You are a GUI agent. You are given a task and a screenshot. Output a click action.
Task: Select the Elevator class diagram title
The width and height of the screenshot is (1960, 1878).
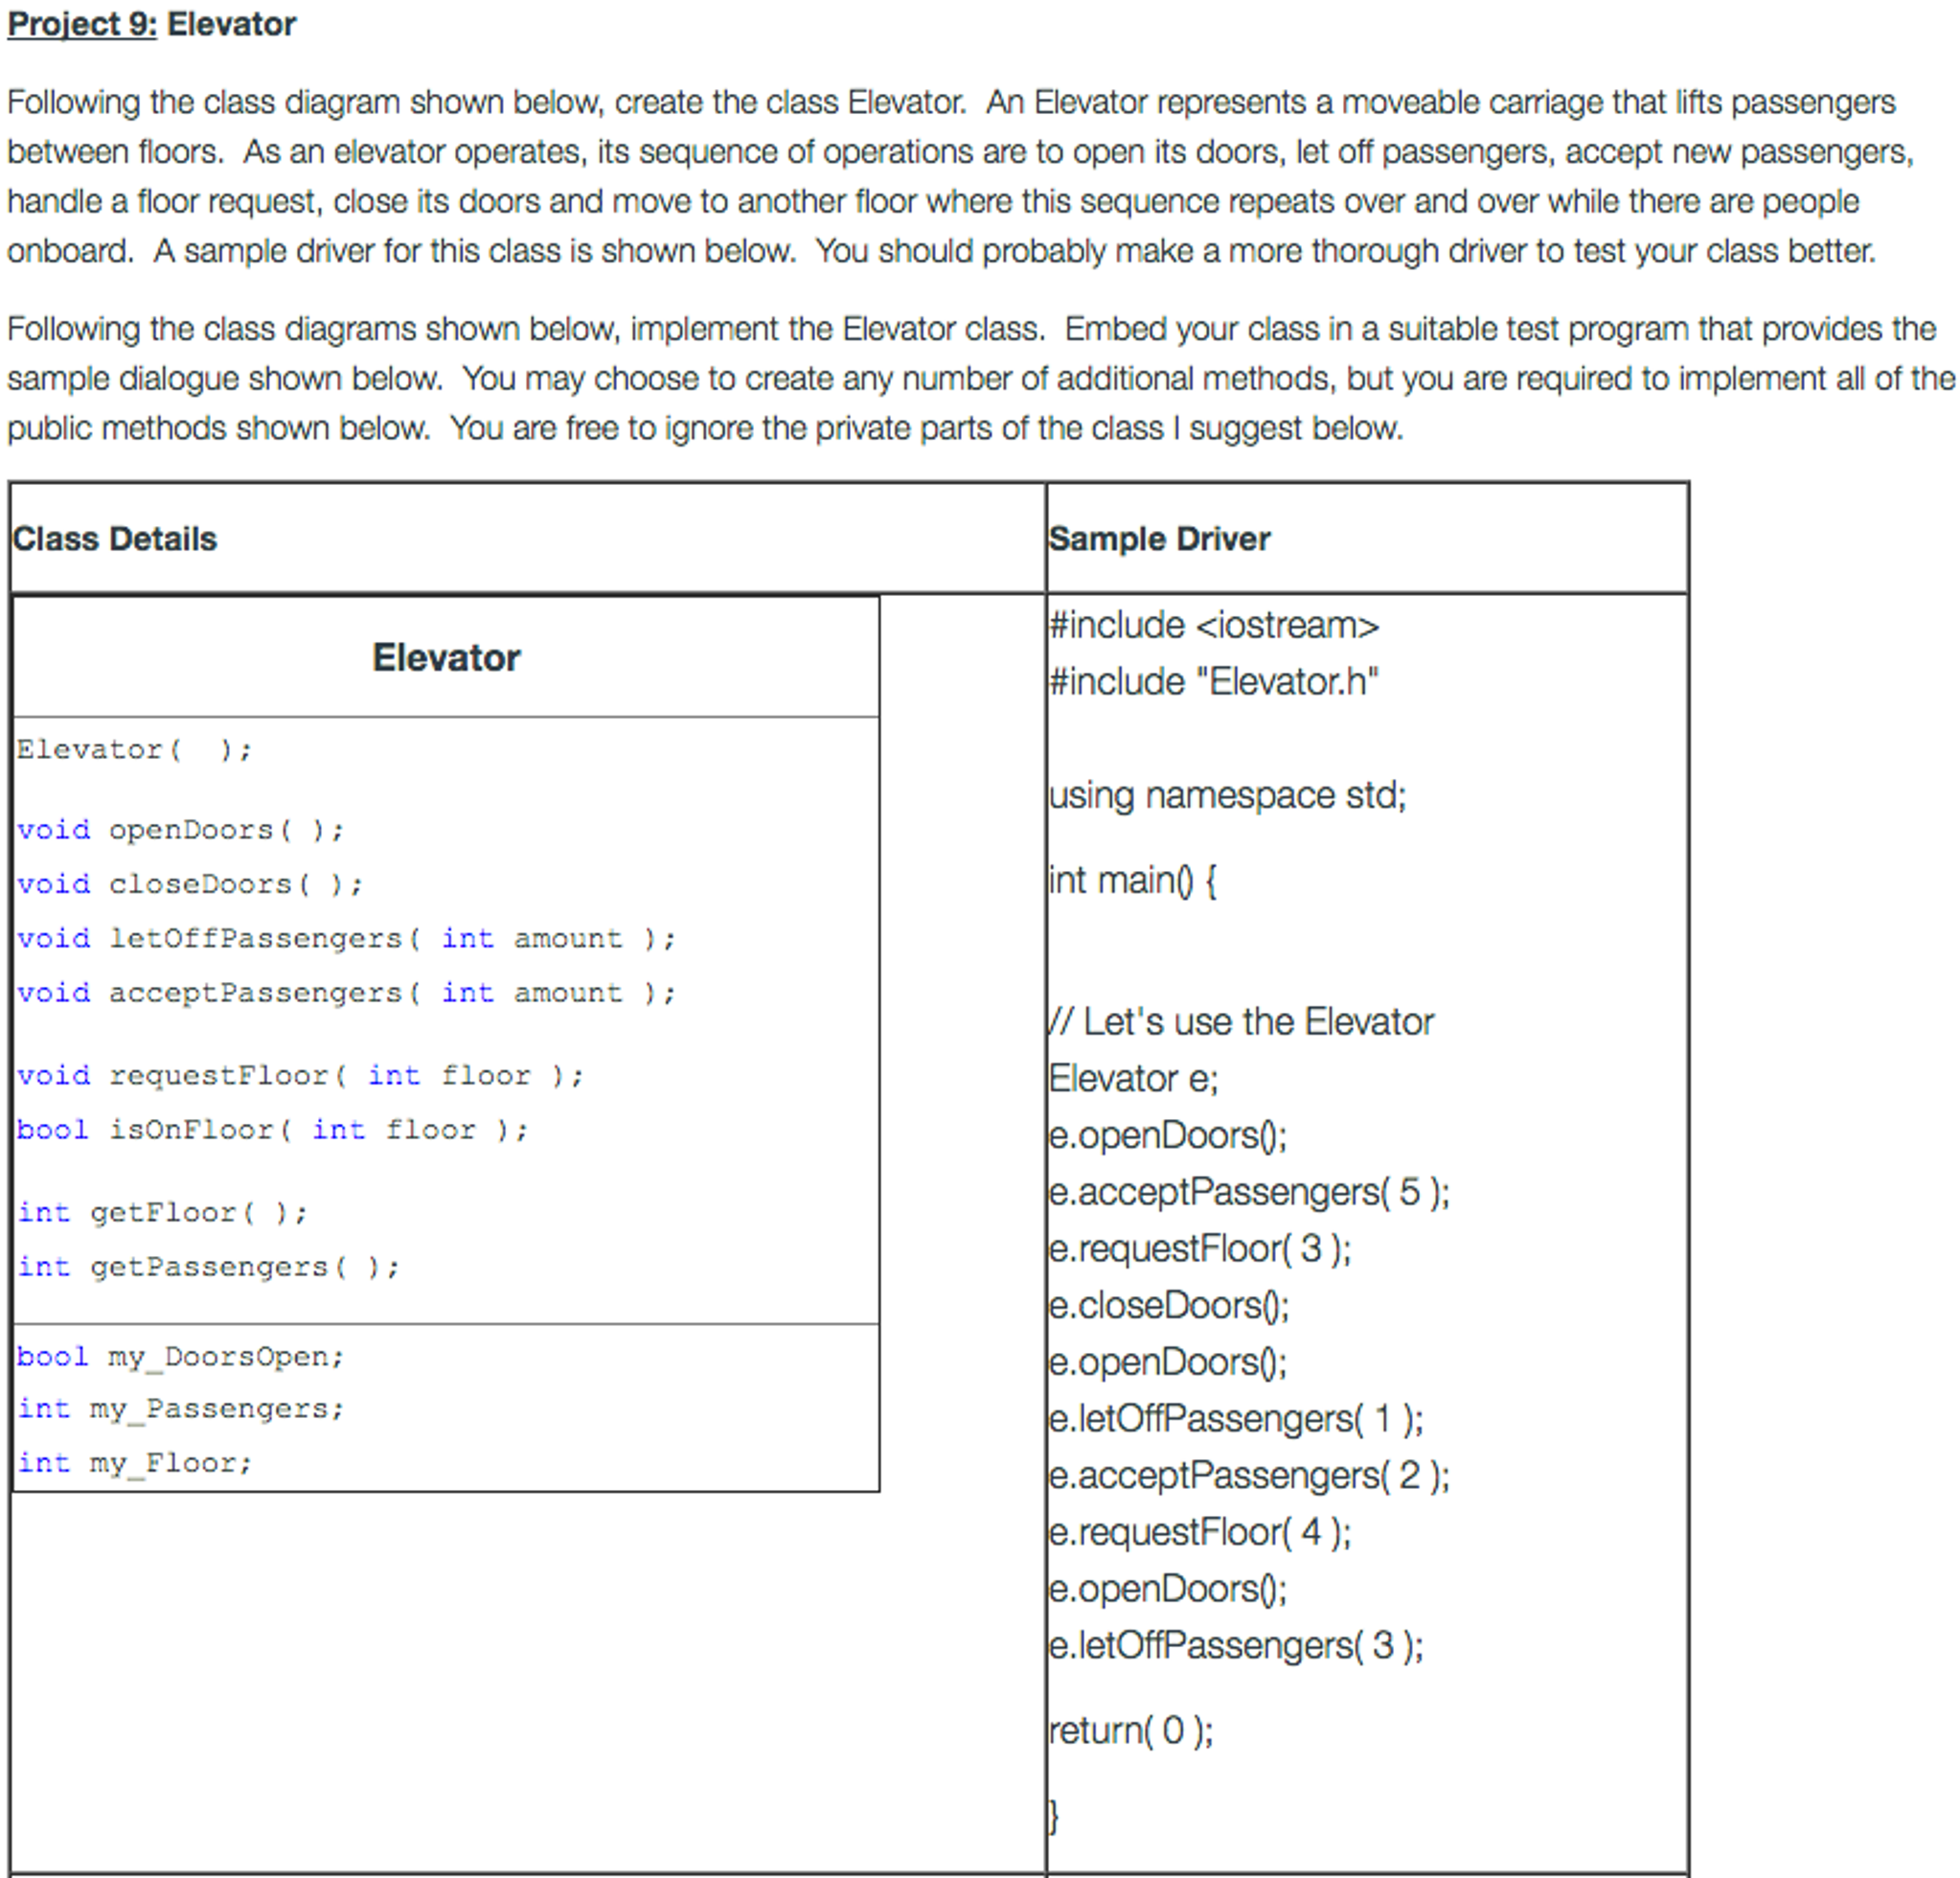pyautogui.click(x=446, y=657)
